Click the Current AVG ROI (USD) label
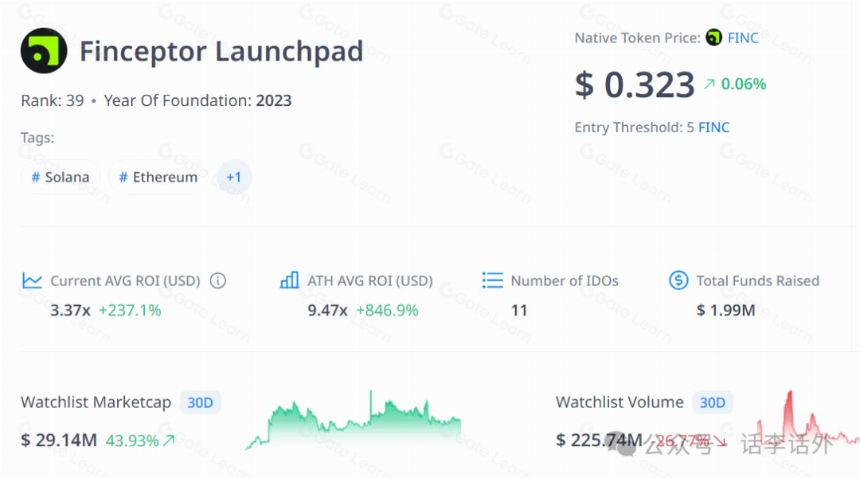Image resolution: width=860 pixels, height=478 pixels. point(125,281)
